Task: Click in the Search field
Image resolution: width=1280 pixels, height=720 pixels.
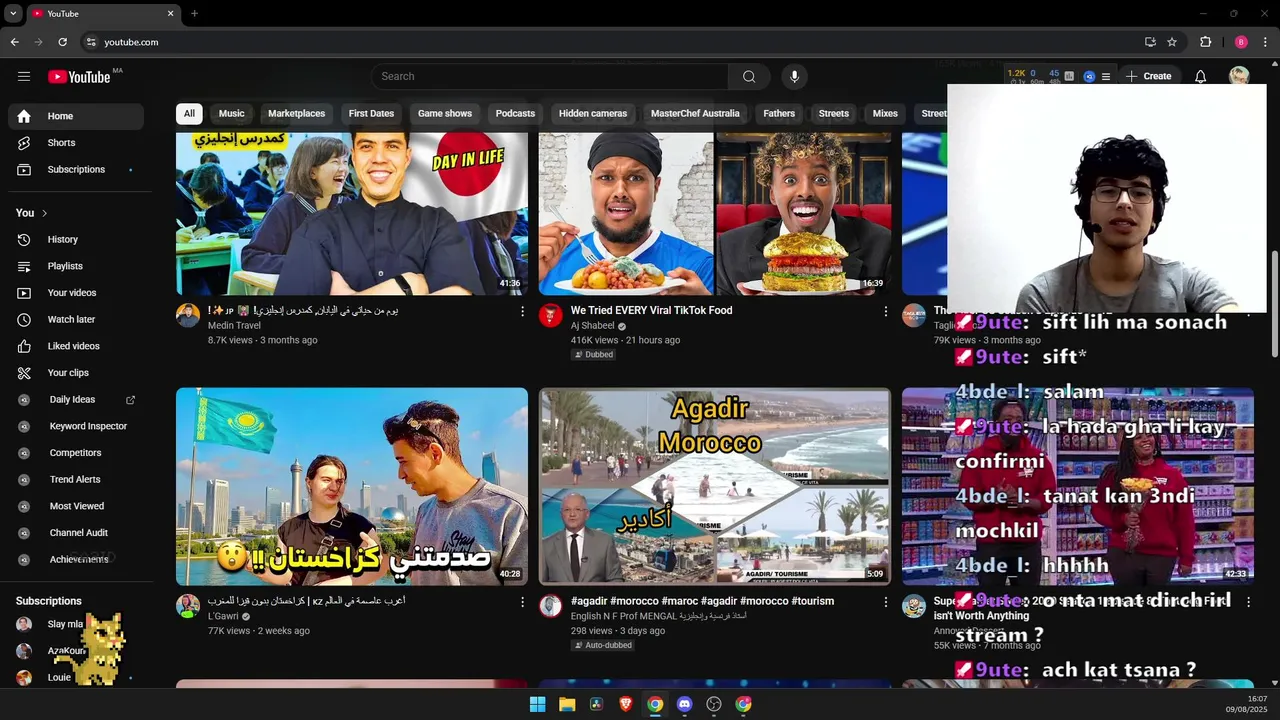Action: pyautogui.click(x=550, y=76)
